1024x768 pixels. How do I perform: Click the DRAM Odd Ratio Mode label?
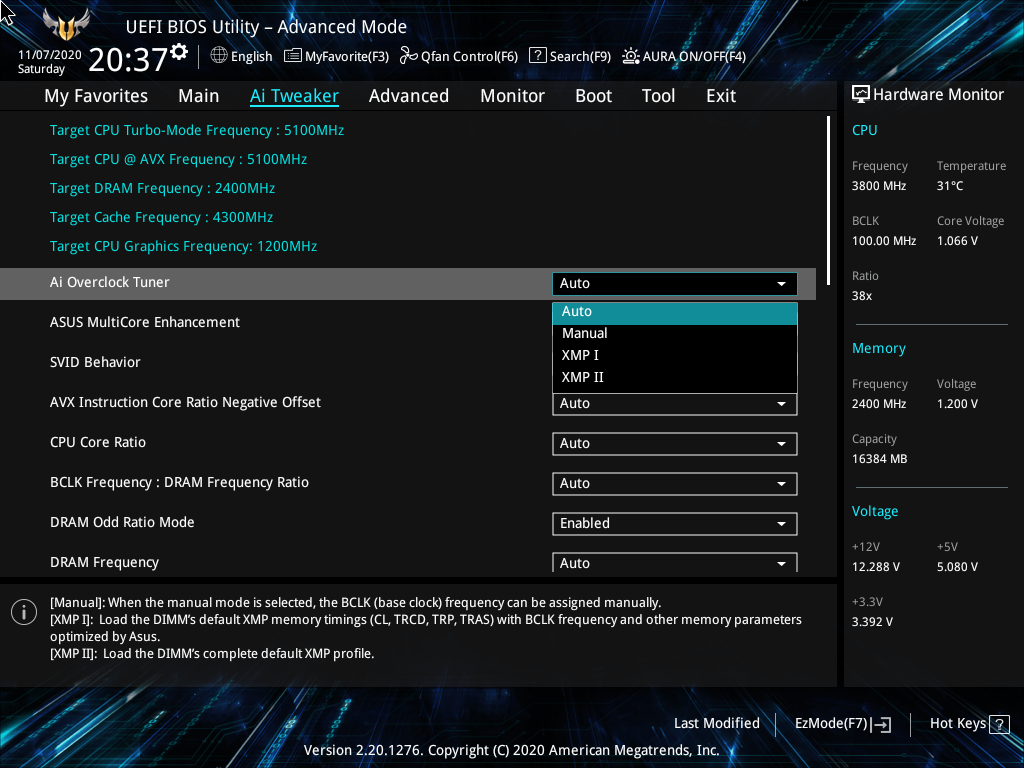pos(122,522)
